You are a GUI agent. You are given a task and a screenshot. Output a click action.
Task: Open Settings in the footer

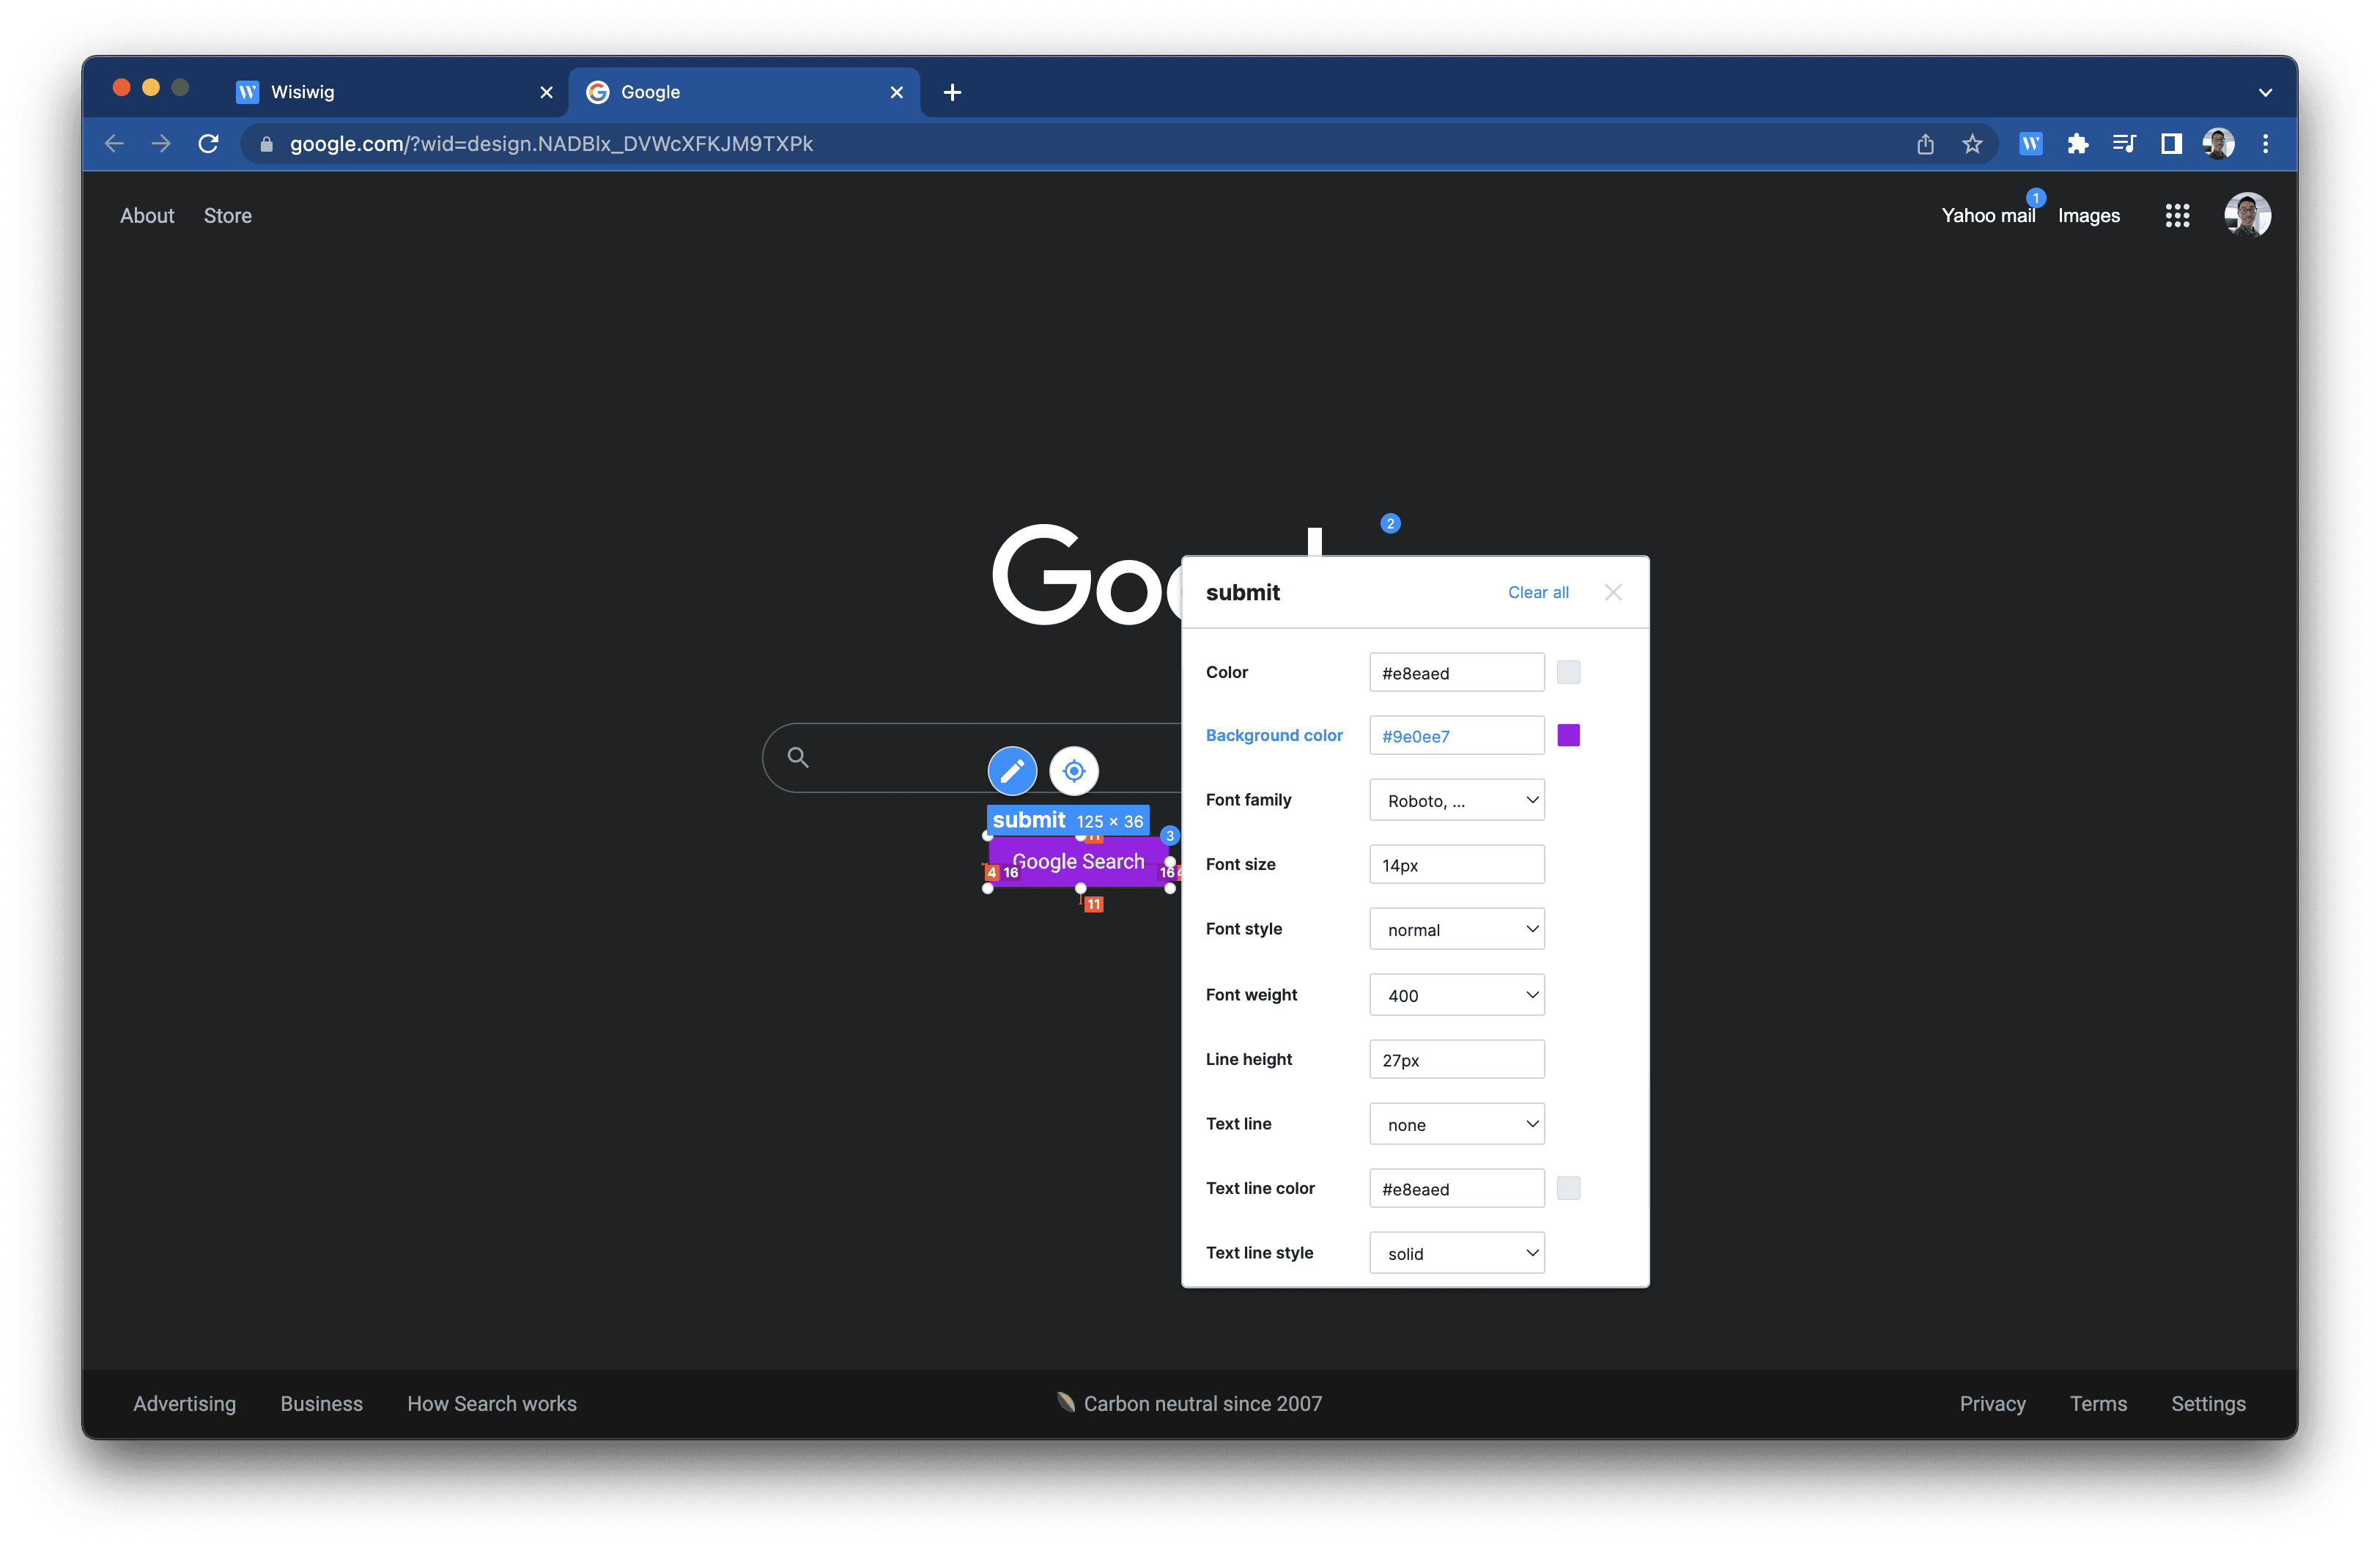click(x=2208, y=1403)
